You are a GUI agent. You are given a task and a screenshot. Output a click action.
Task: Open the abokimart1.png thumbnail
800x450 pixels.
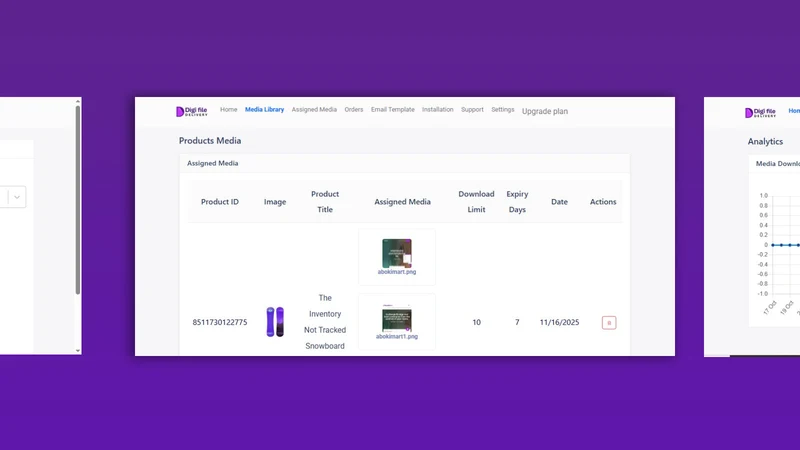coord(397,318)
